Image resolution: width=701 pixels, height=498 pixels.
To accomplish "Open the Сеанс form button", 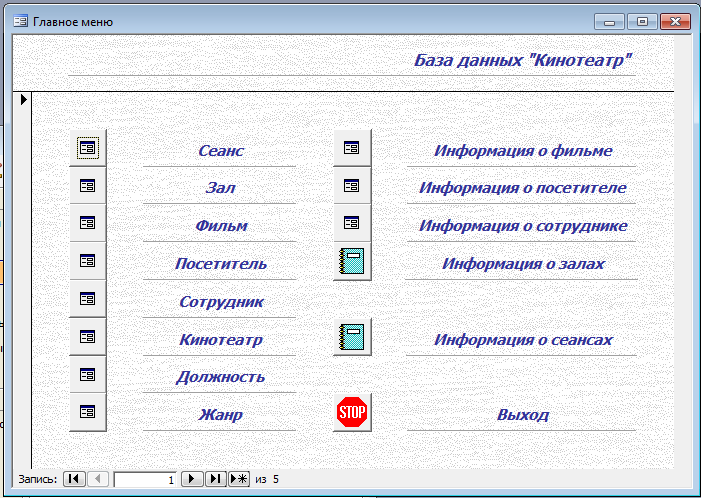I will [x=88, y=148].
